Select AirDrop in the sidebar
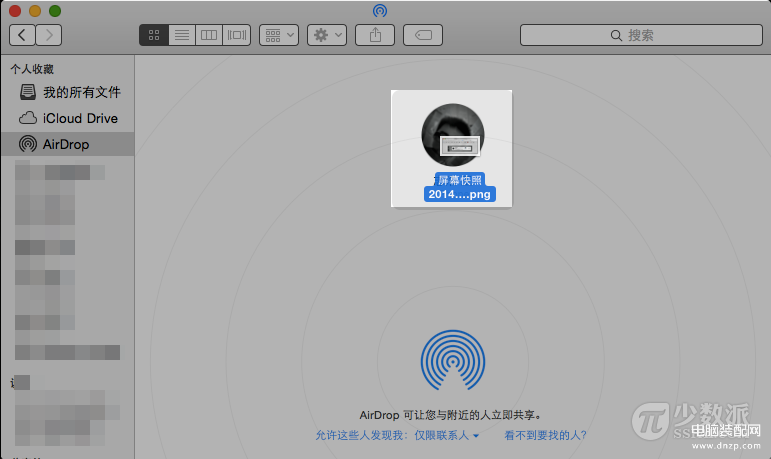This screenshot has height=459, width=771. point(67,144)
